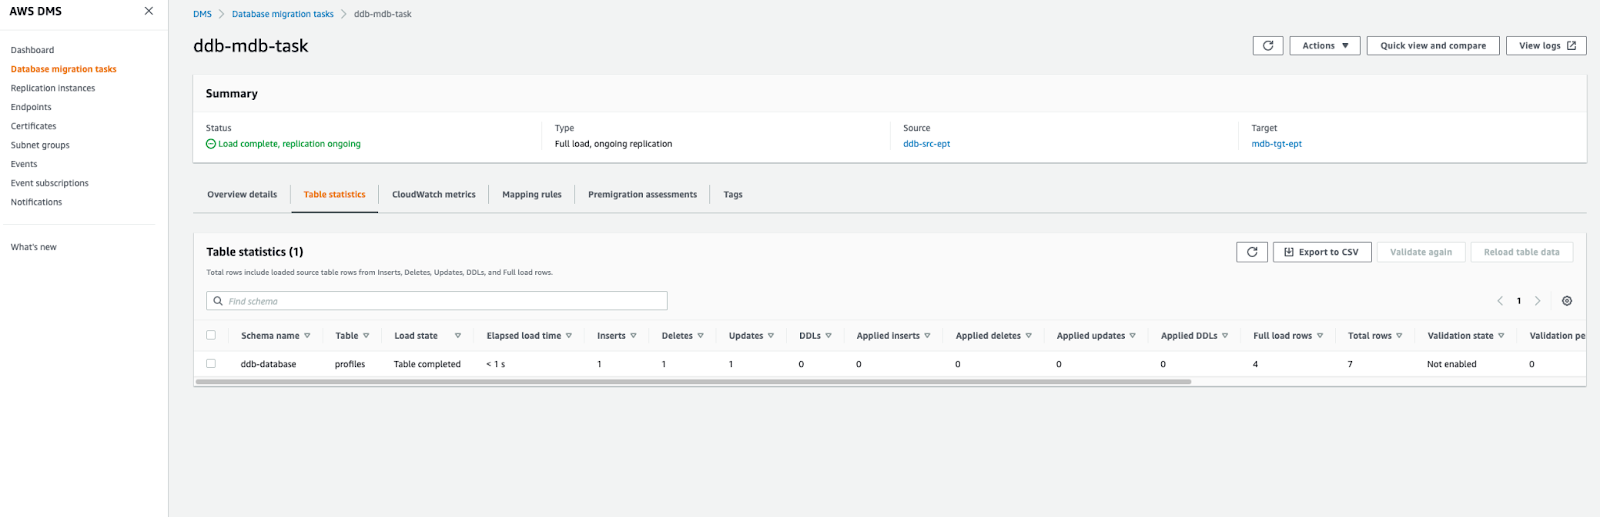Open the Tags tab

(x=733, y=195)
